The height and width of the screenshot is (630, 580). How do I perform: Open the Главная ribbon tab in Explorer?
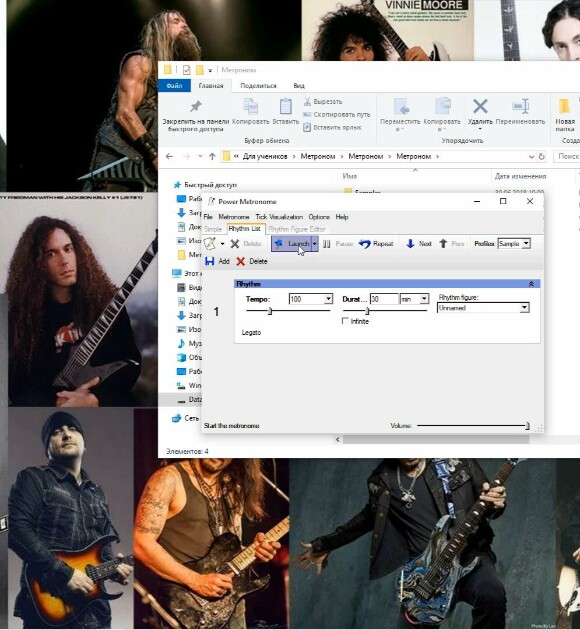[211, 86]
